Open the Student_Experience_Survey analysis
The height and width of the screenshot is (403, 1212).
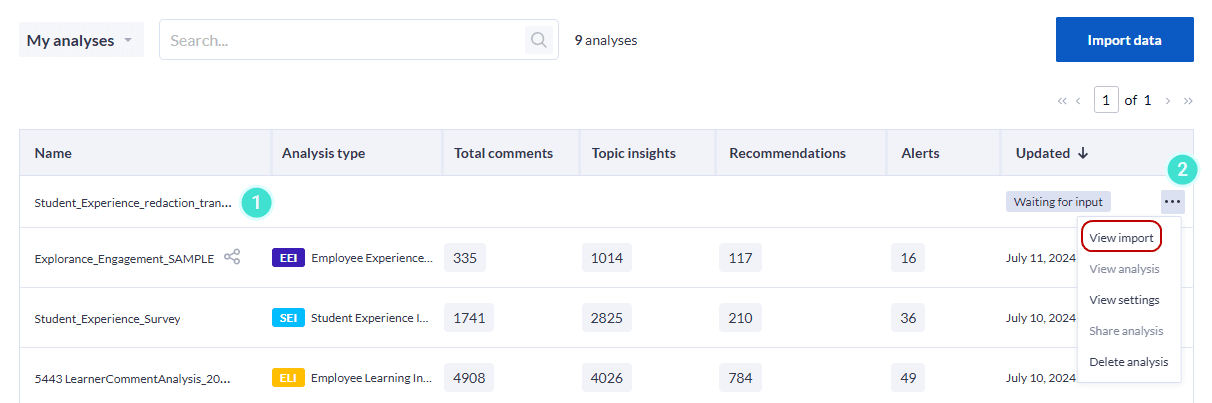(x=107, y=319)
